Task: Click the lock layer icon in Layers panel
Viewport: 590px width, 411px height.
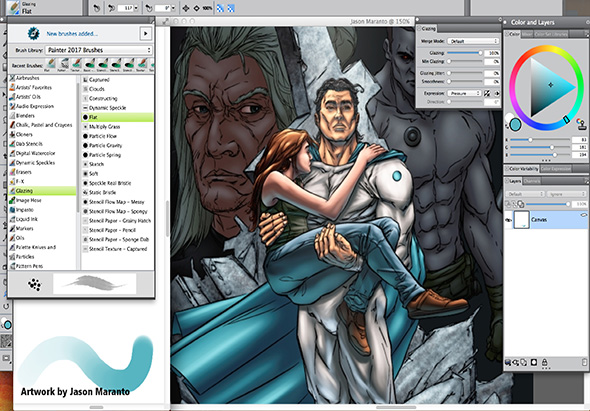Action: click(544, 362)
